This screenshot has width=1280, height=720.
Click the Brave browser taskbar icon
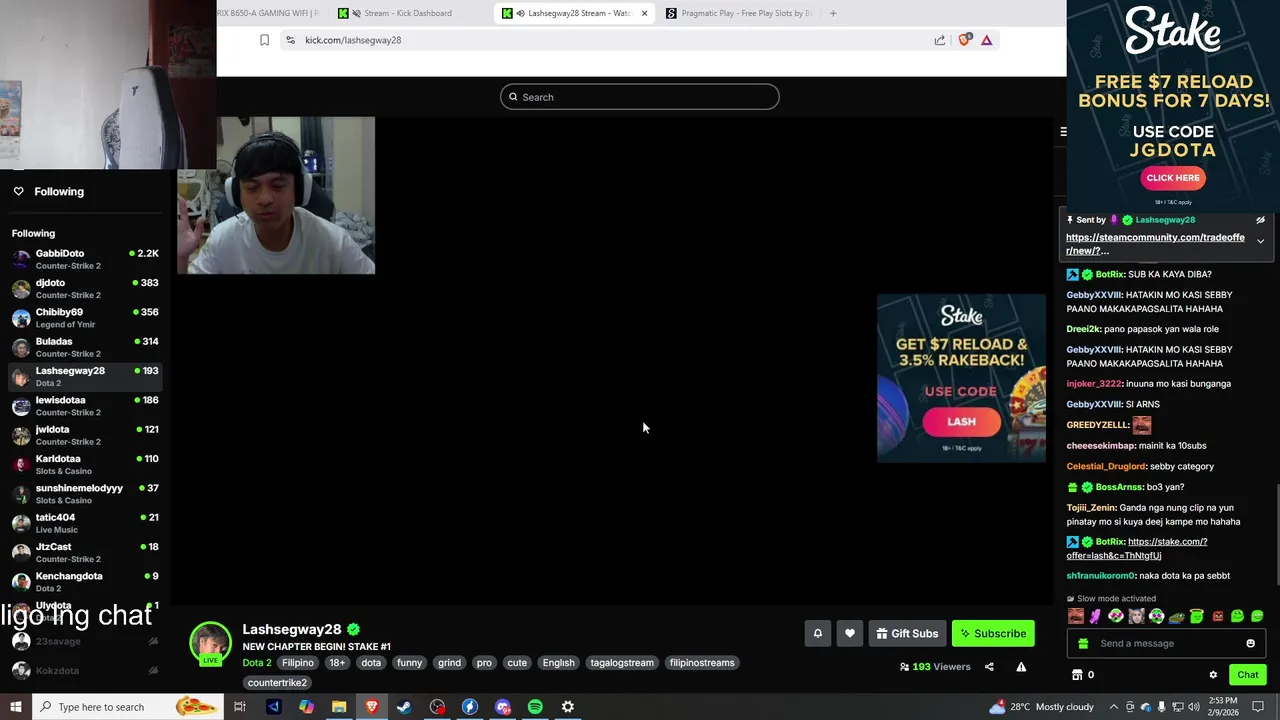coord(372,707)
